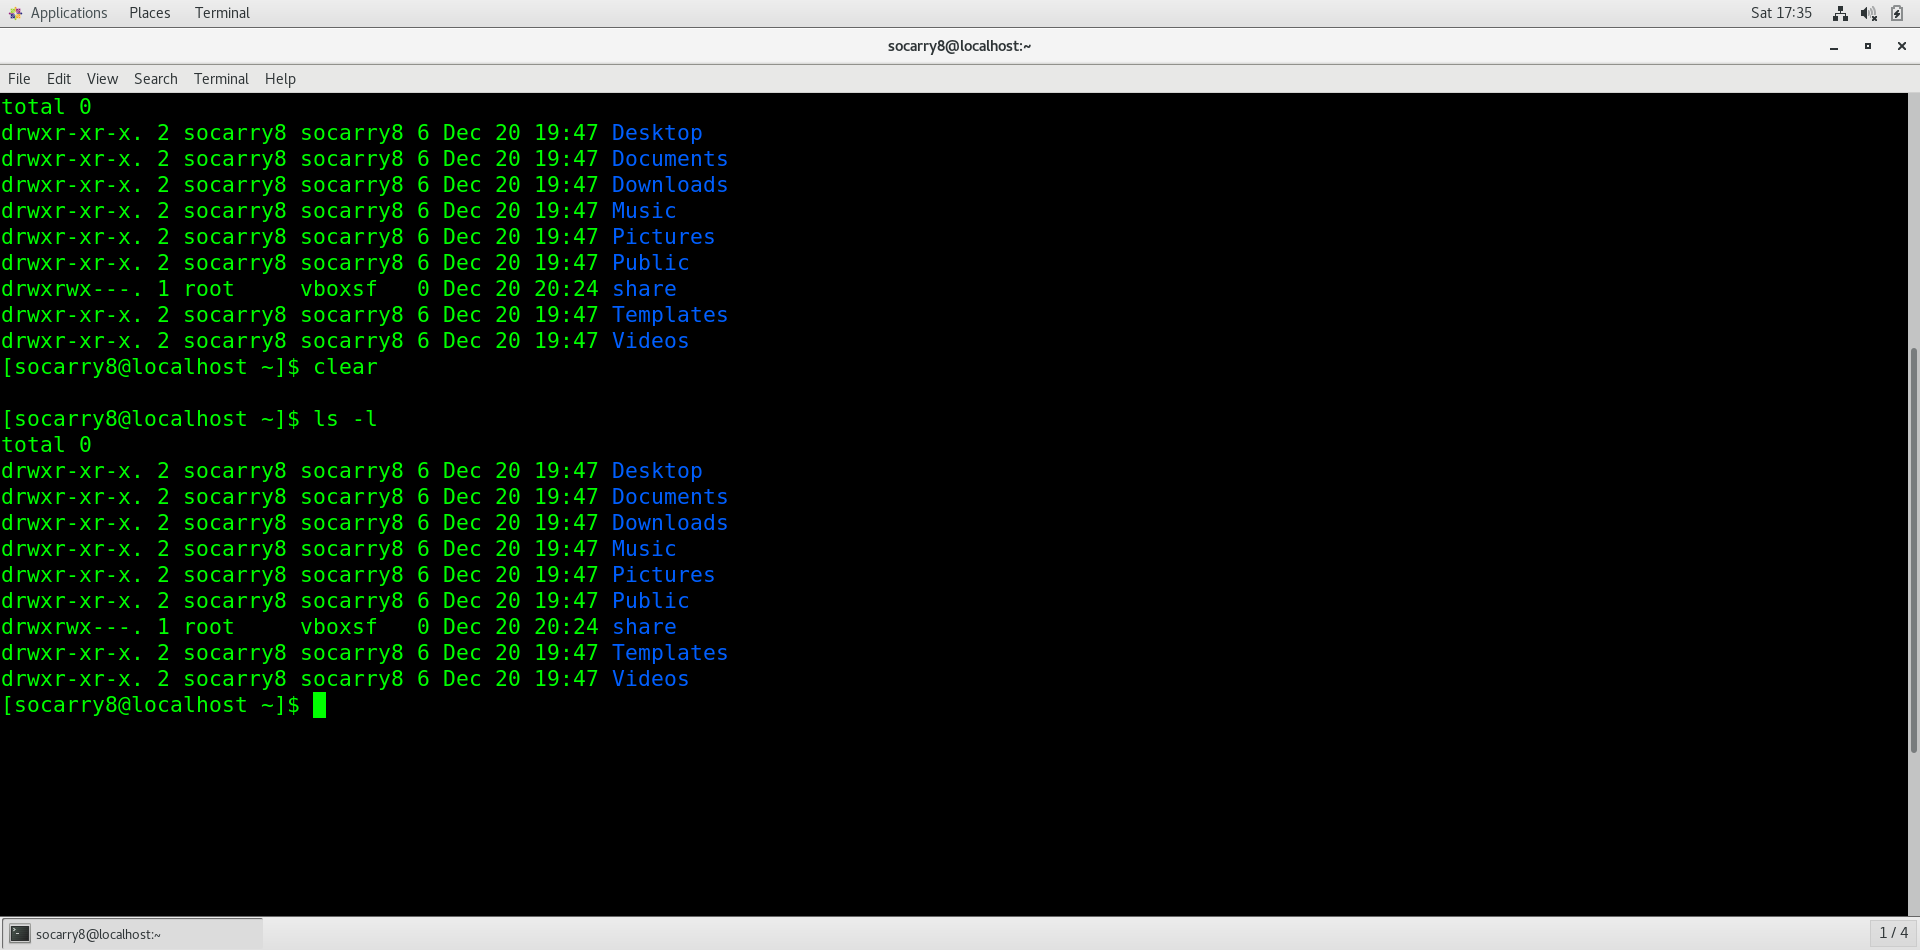Screen dimensions: 1920x950
Task: Click 'Downloads' in the upper listing
Action: click(x=670, y=185)
